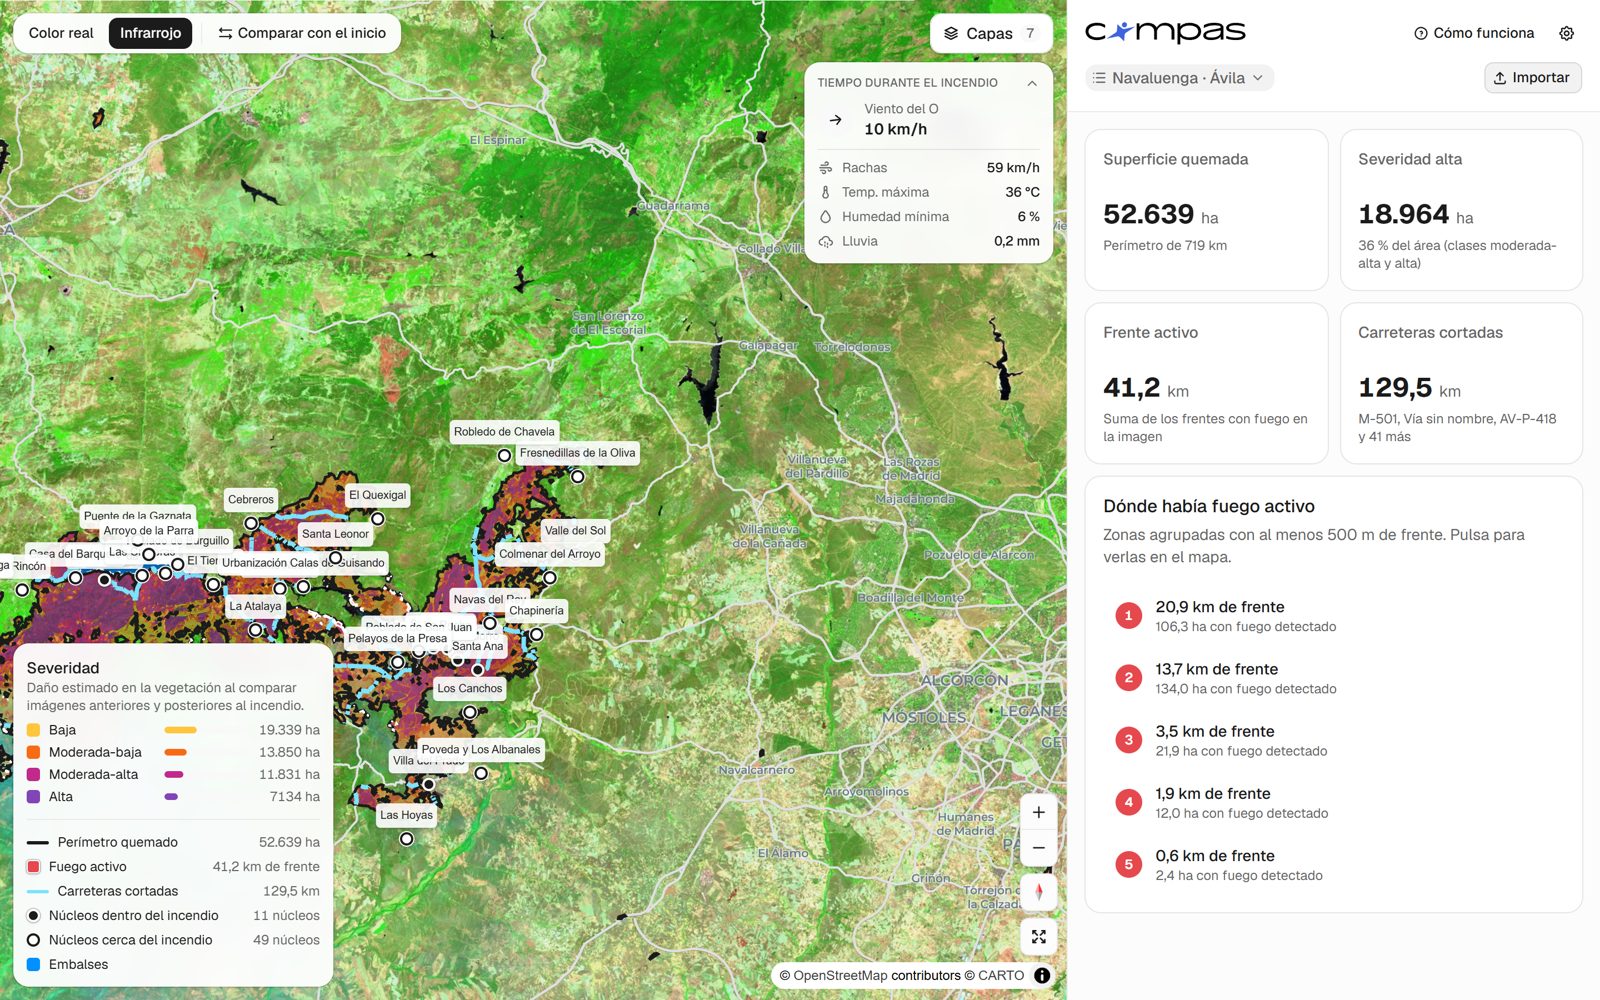Viewport: 1600px width, 1000px height.
Task: Toggle Carreteras cortadas legend layer
Action: 173,891
